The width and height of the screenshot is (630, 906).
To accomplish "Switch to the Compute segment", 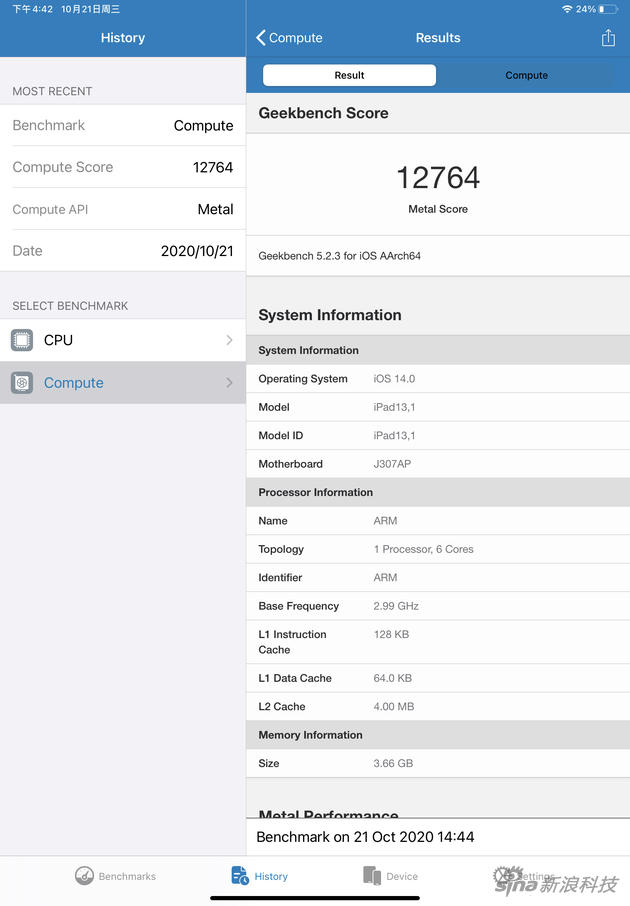I will tap(526, 75).
